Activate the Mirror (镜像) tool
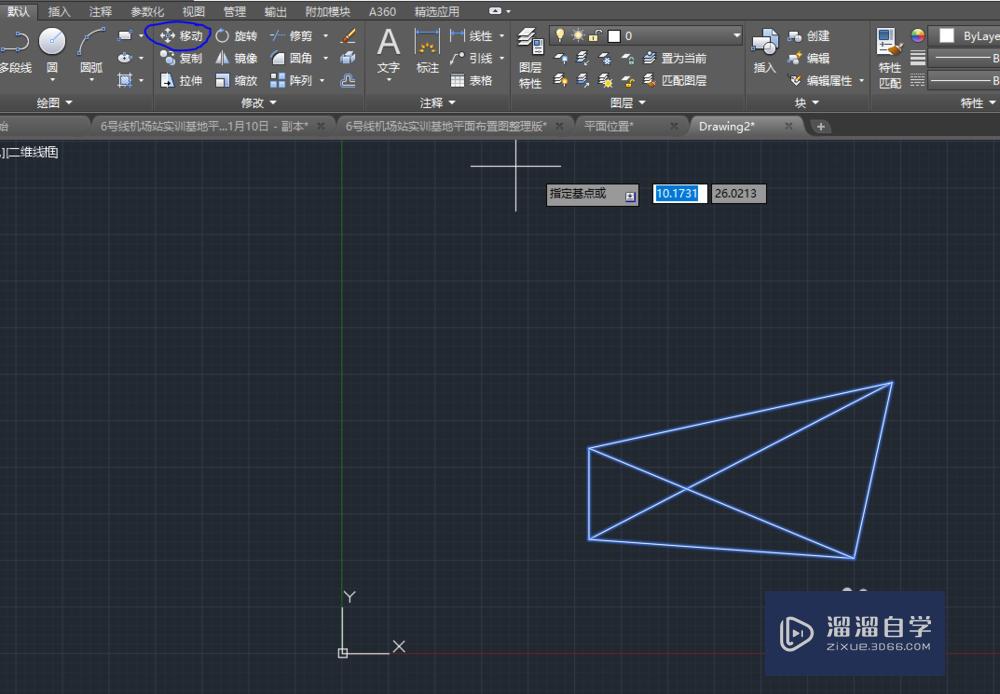 tap(236, 59)
